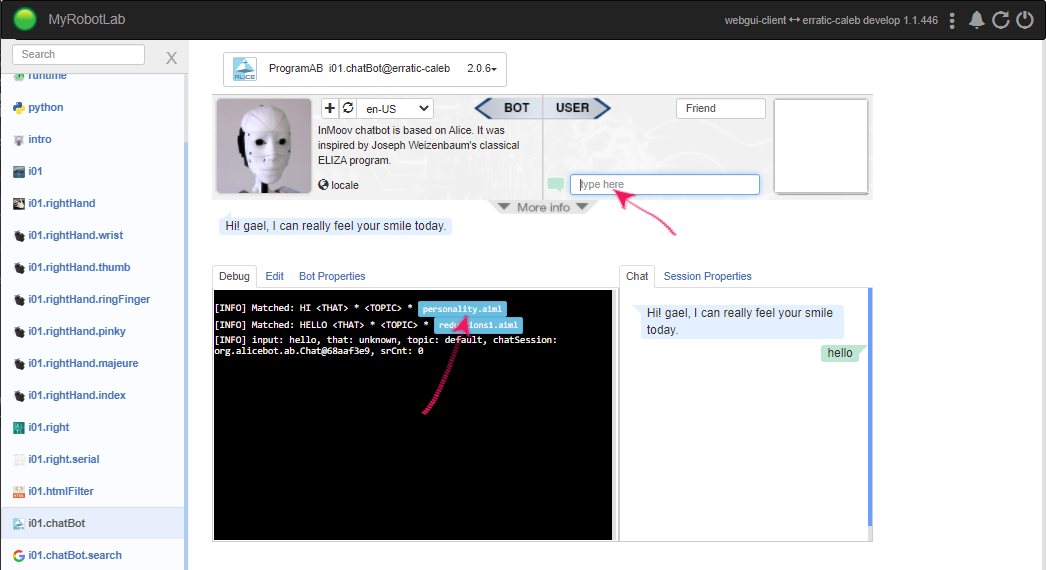
Task: Click the 'type here' chat input
Action: [665, 184]
